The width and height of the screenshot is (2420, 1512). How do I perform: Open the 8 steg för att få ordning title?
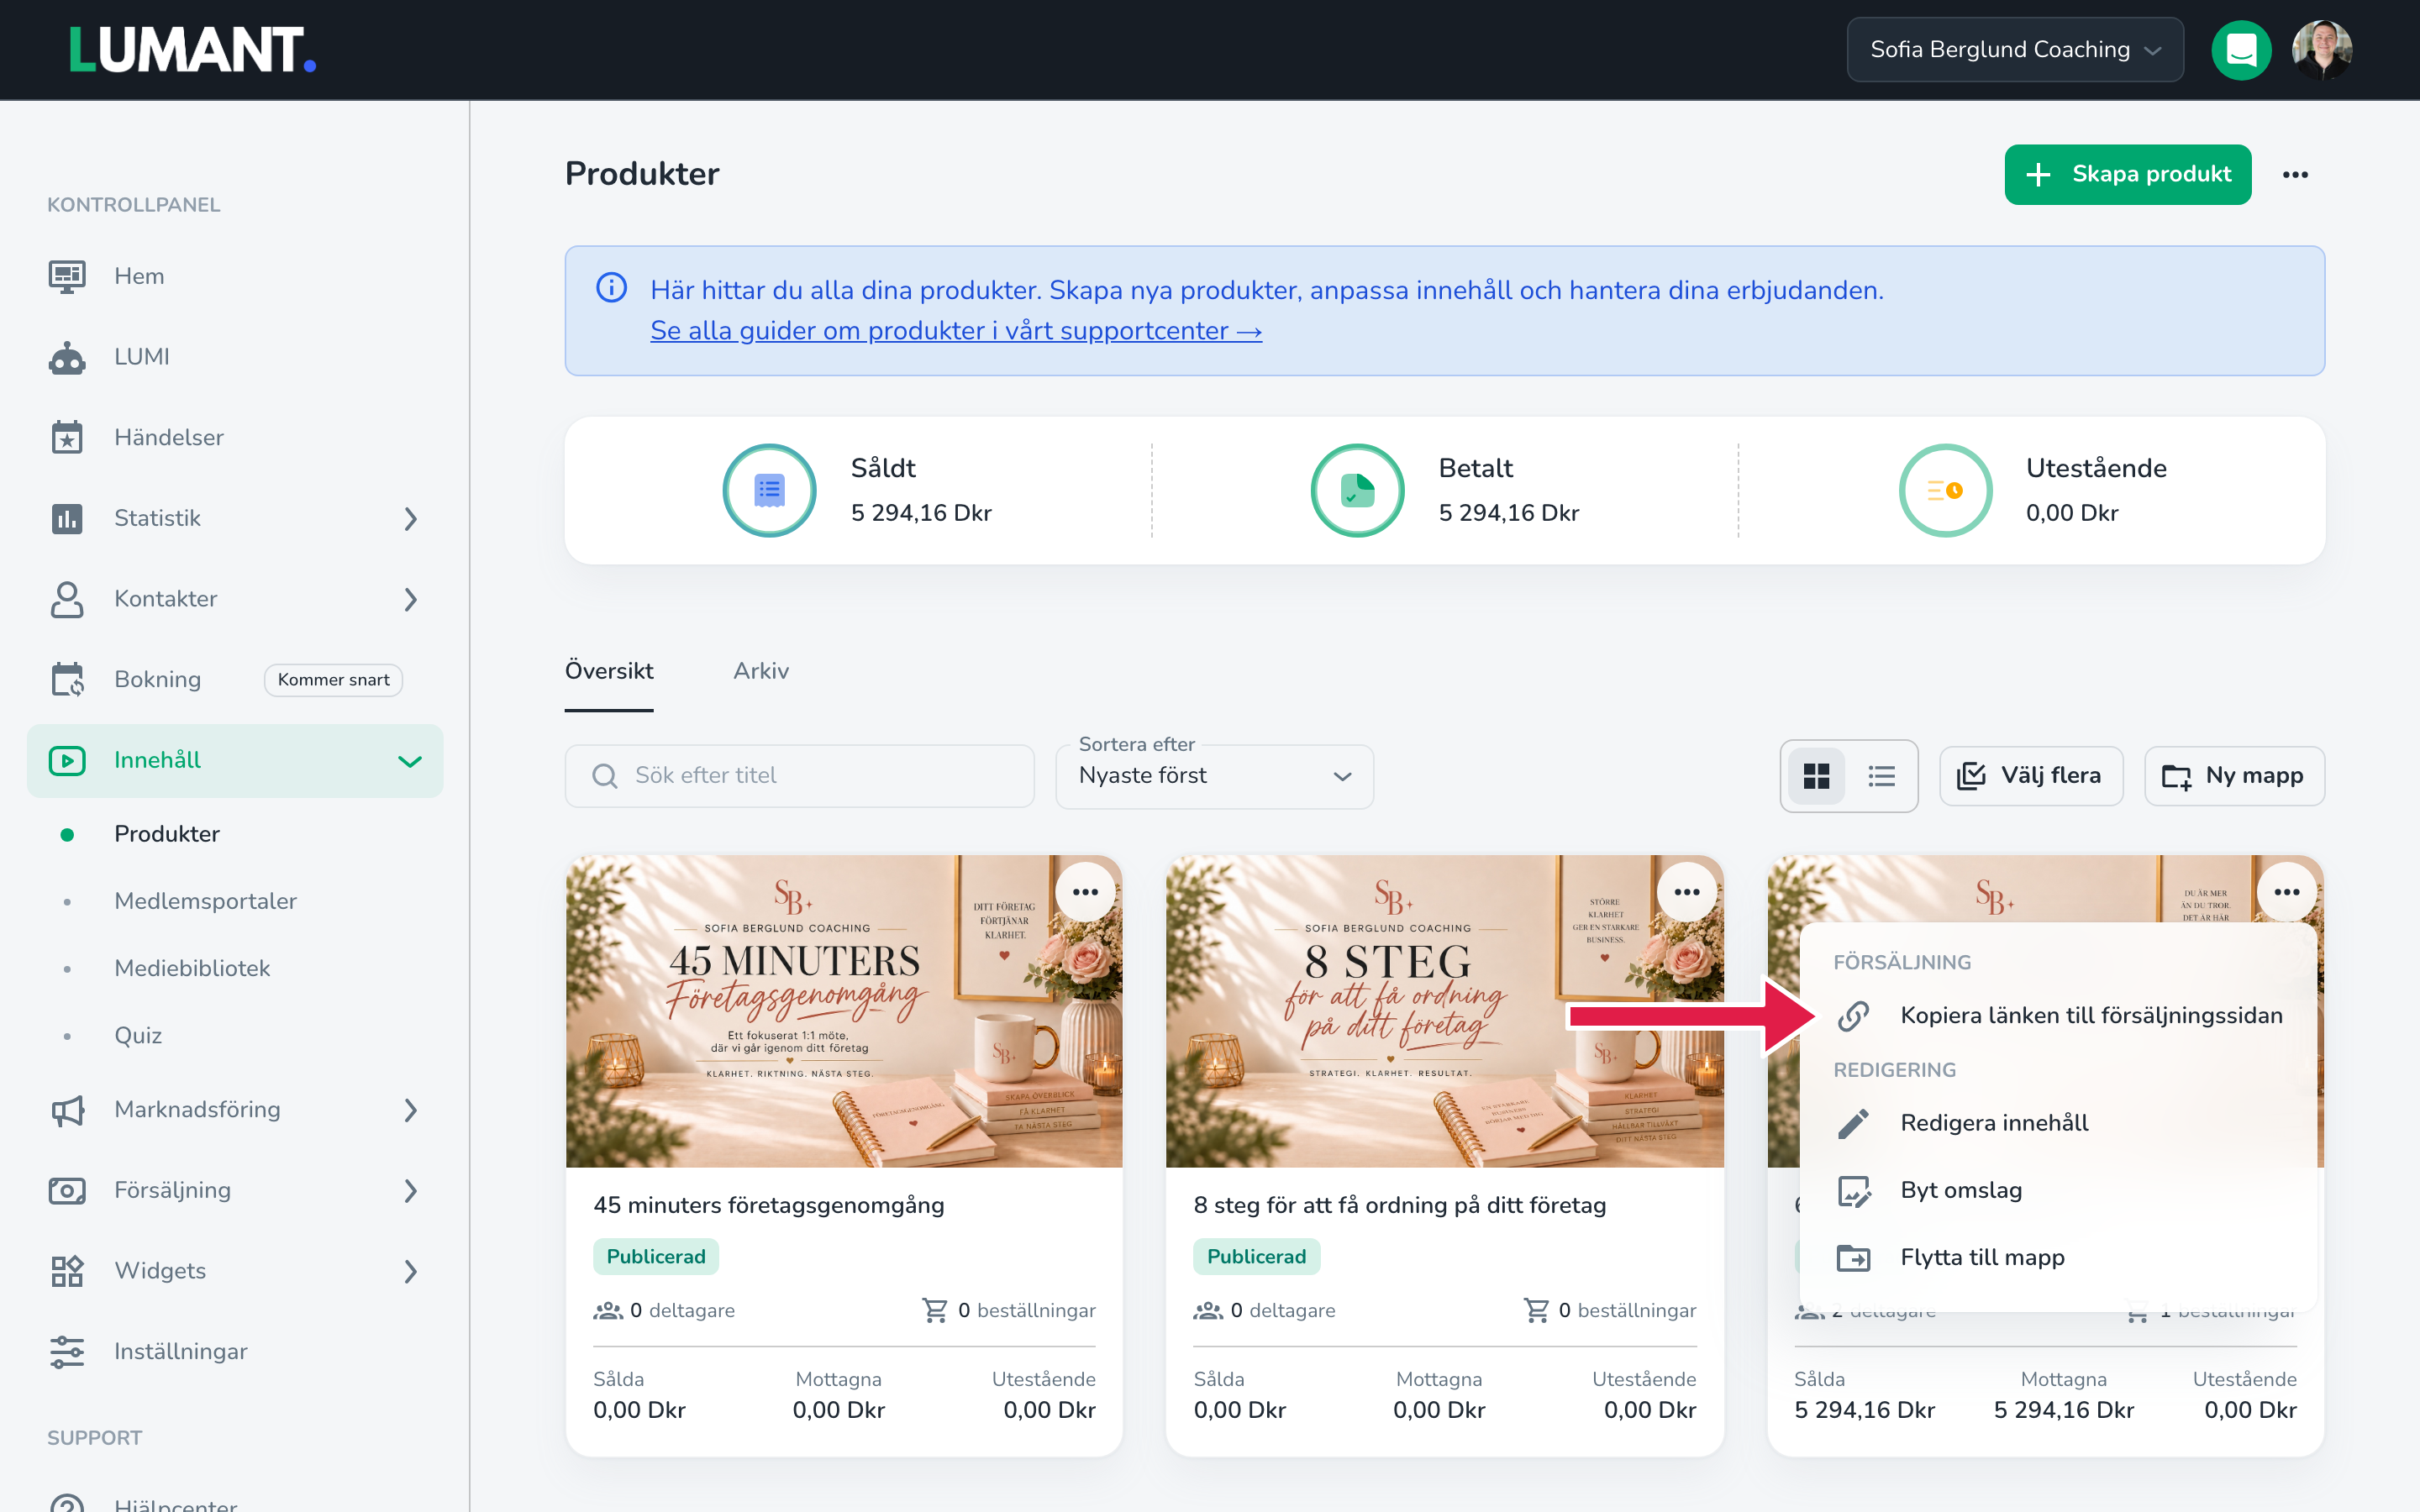coord(1400,1205)
